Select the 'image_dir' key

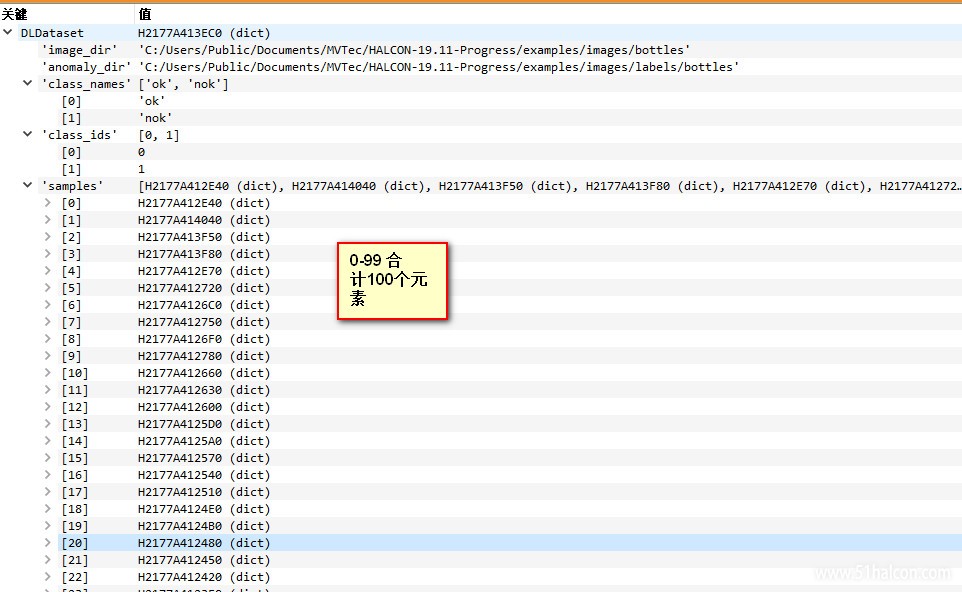pyautogui.click(x=79, y=50)
